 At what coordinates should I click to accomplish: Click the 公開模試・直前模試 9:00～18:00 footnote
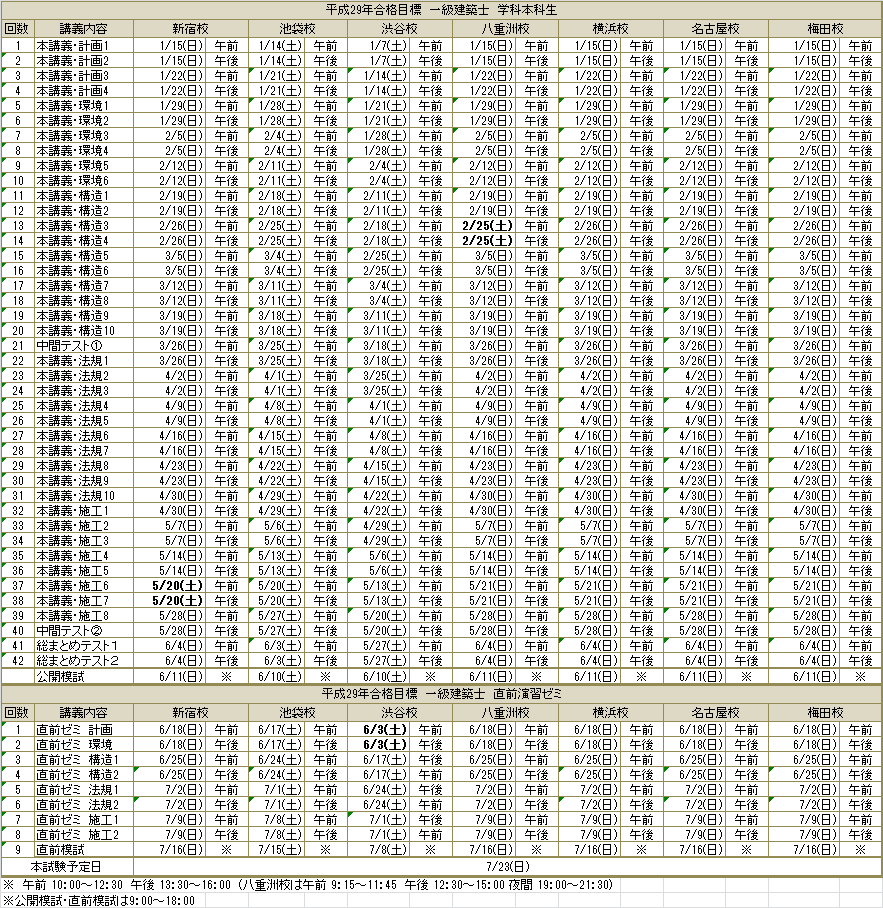click(98, 900)
